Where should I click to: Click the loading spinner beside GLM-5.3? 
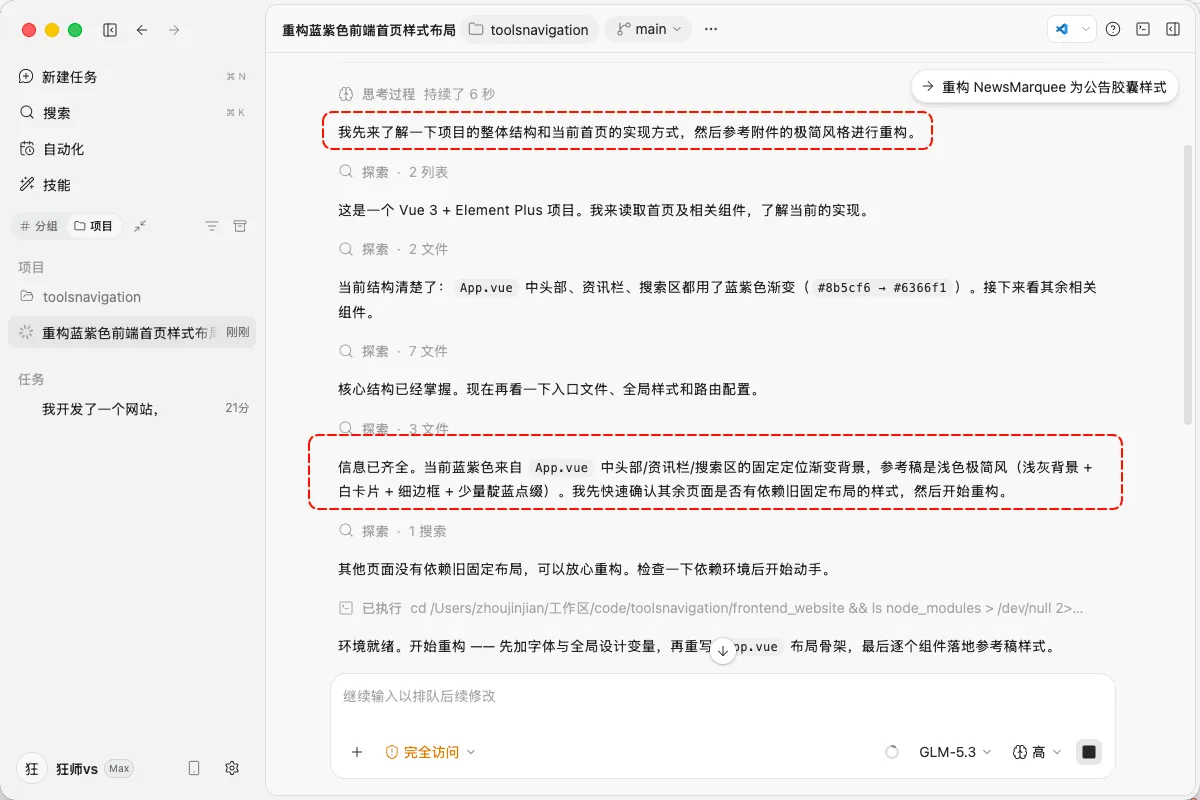(892, 752)
